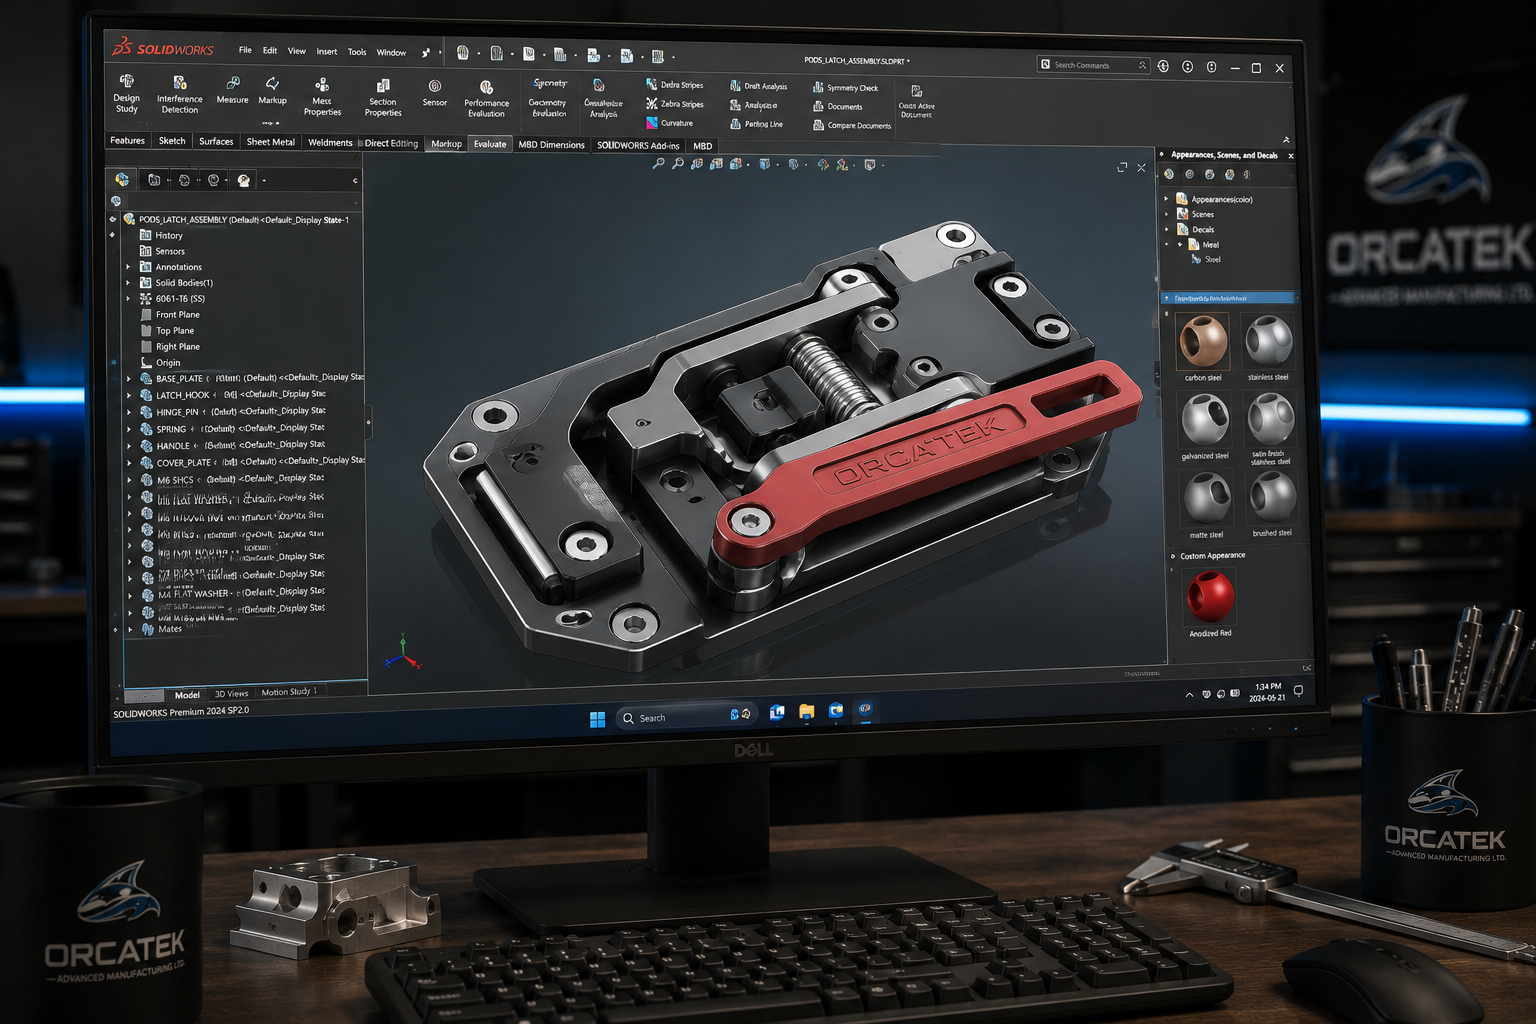Expand the LATCH_HOOK component
The height and width of the screenshot is (1024, 1536).
[128, 395]
